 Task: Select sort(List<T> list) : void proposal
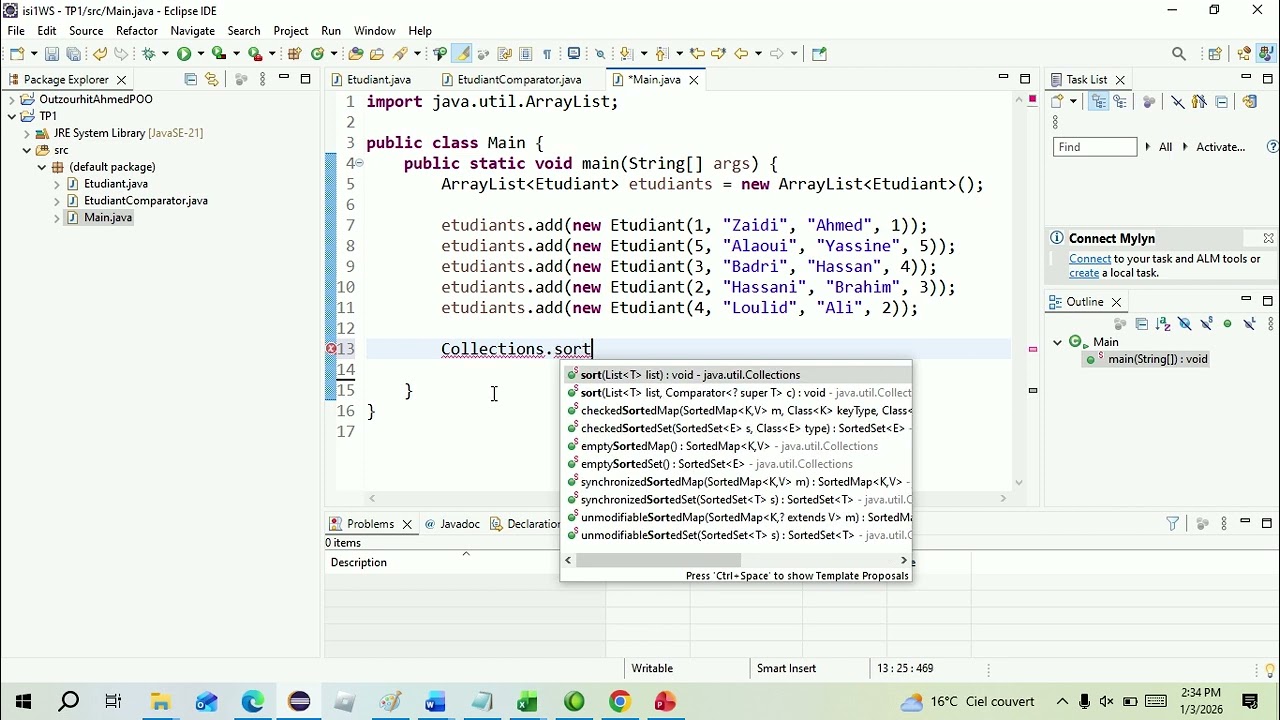[736, 375]
